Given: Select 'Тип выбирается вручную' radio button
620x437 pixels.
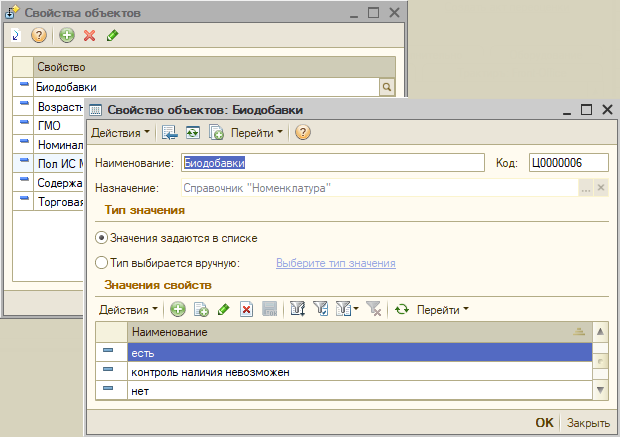Looking at the screenshot, I should click(x=101, y=263).
